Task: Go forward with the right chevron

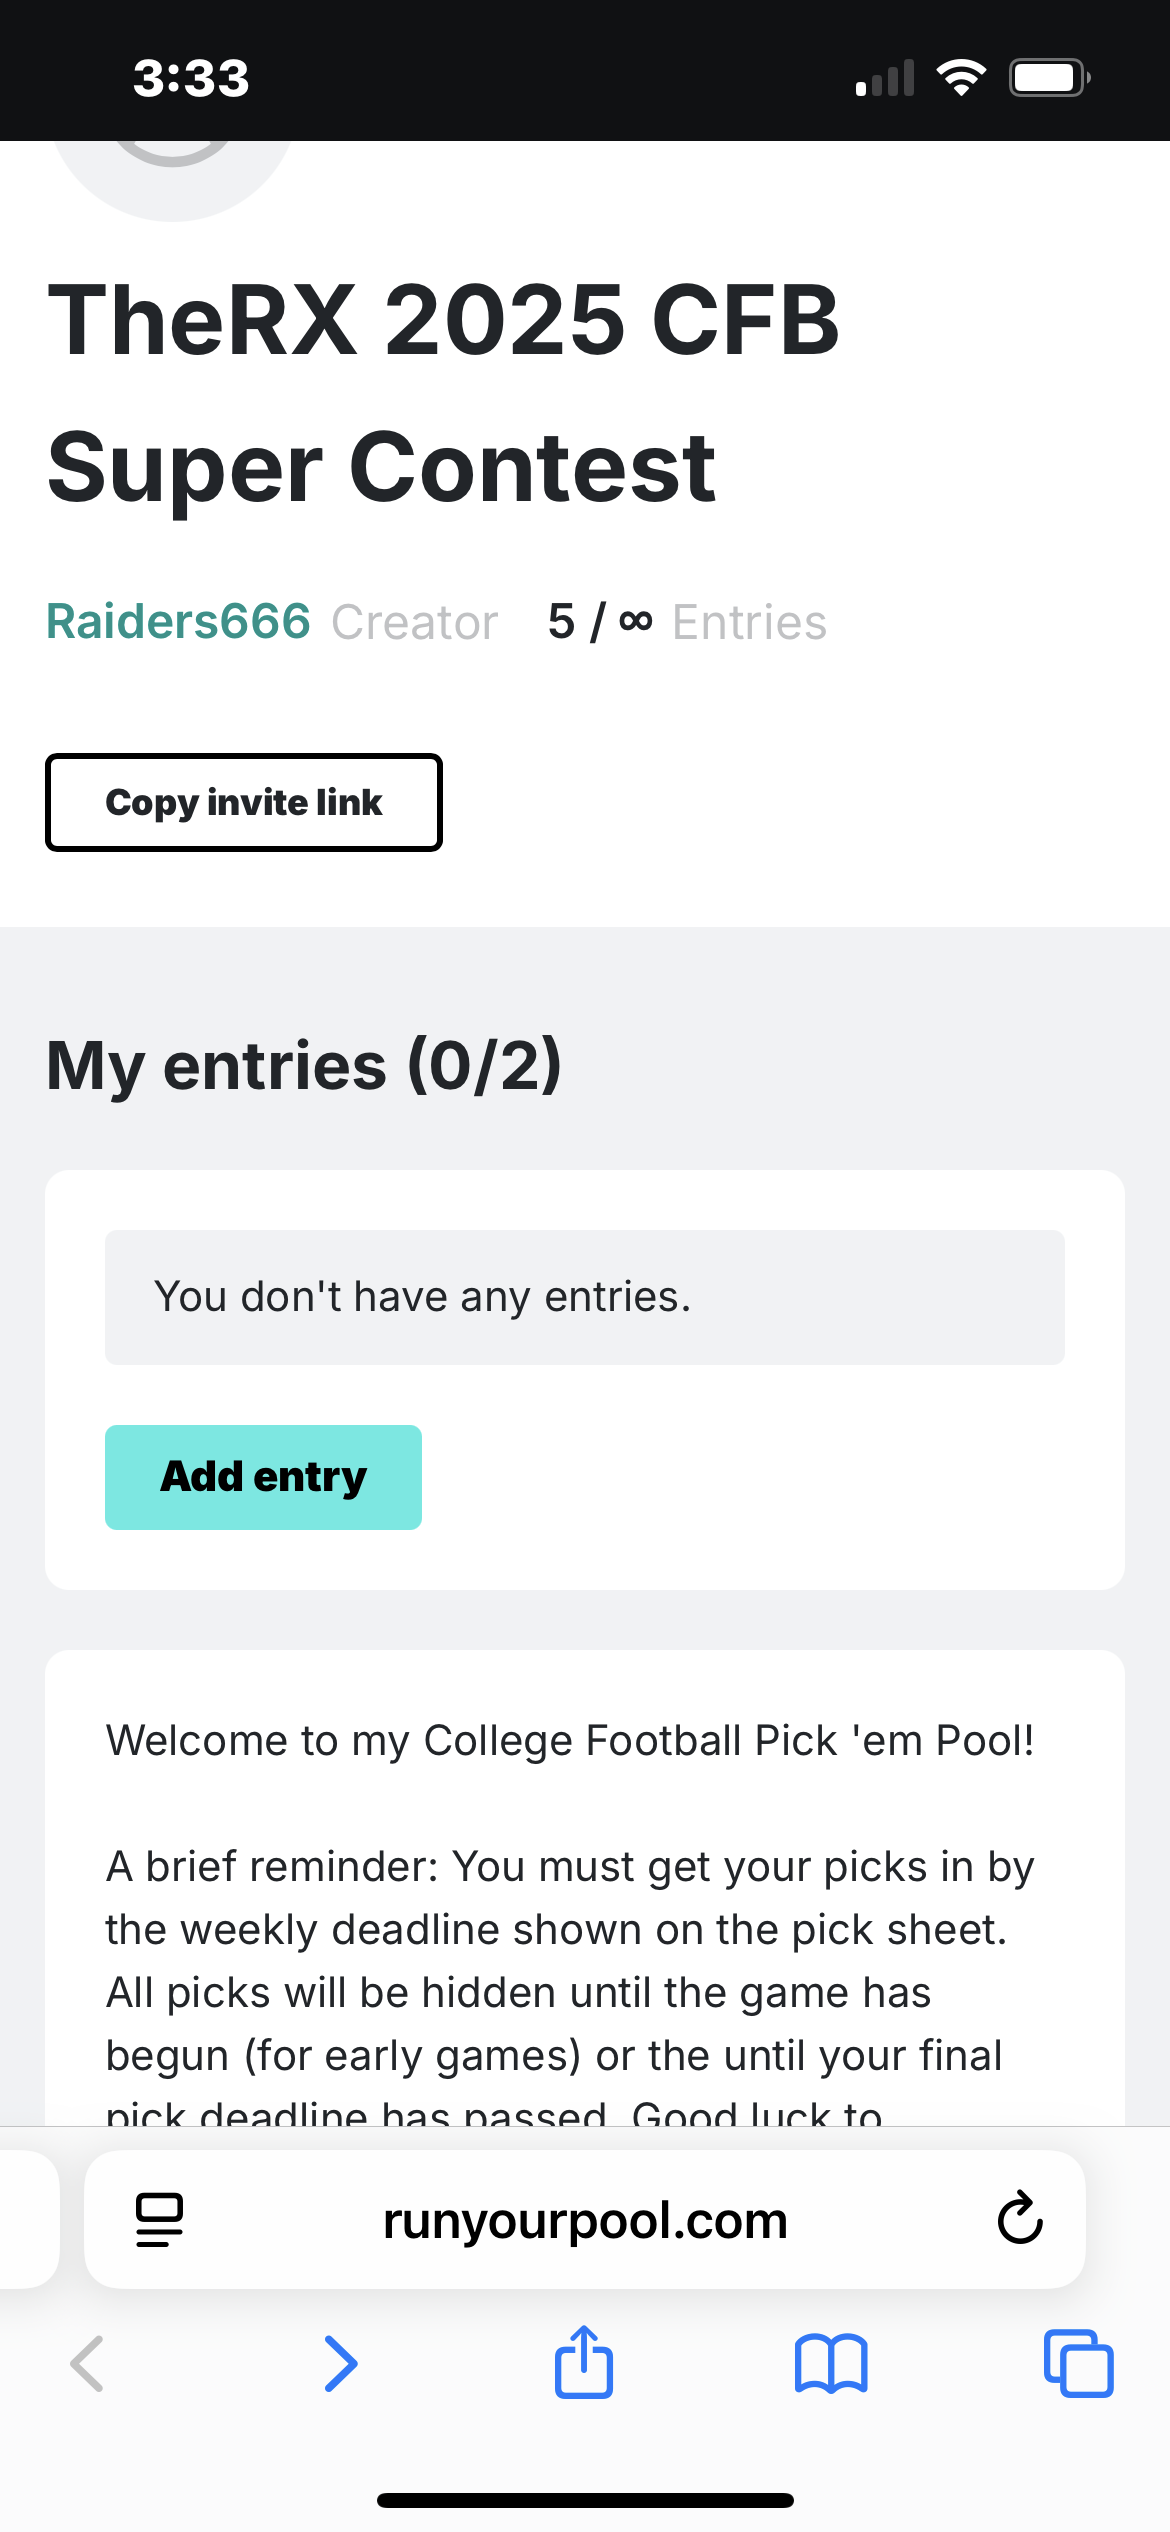Action: tap(340, 2364)
